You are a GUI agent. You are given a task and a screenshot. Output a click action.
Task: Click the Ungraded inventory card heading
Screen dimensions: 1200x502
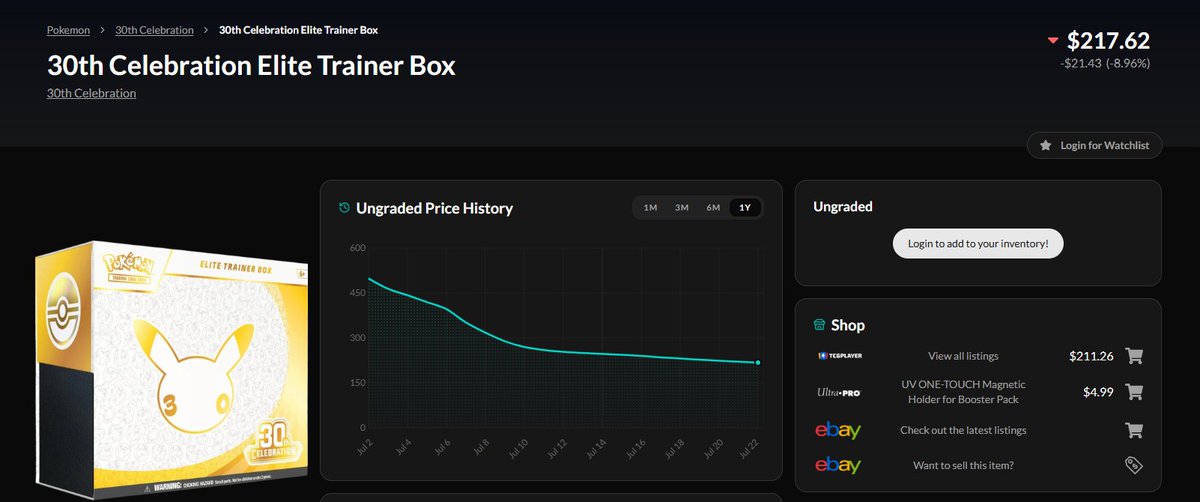(x=843, y=207)
